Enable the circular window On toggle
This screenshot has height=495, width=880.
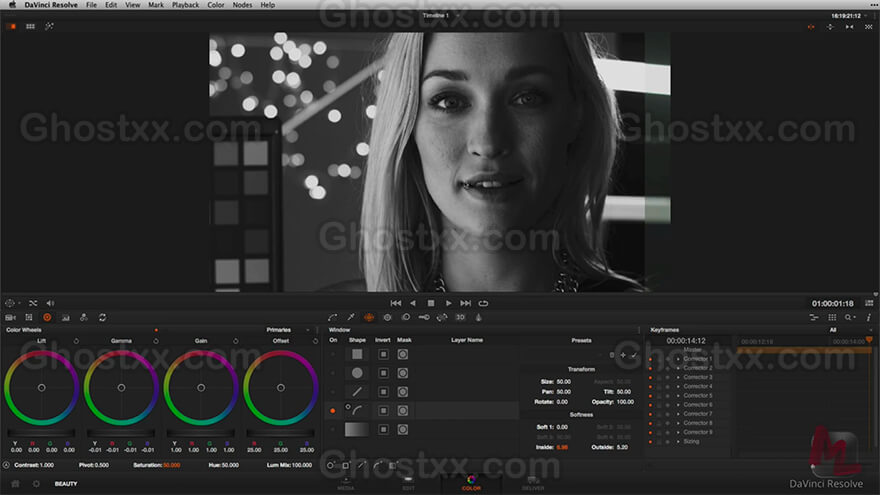pos(333,373)
